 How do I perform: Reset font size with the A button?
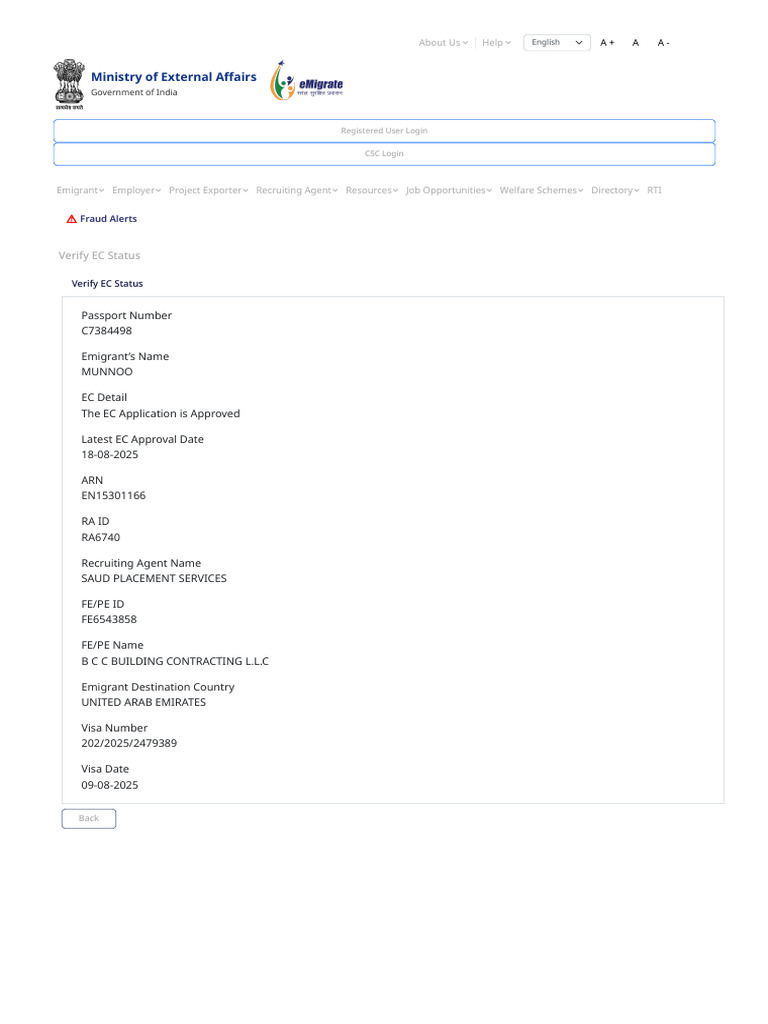(635, 42)
